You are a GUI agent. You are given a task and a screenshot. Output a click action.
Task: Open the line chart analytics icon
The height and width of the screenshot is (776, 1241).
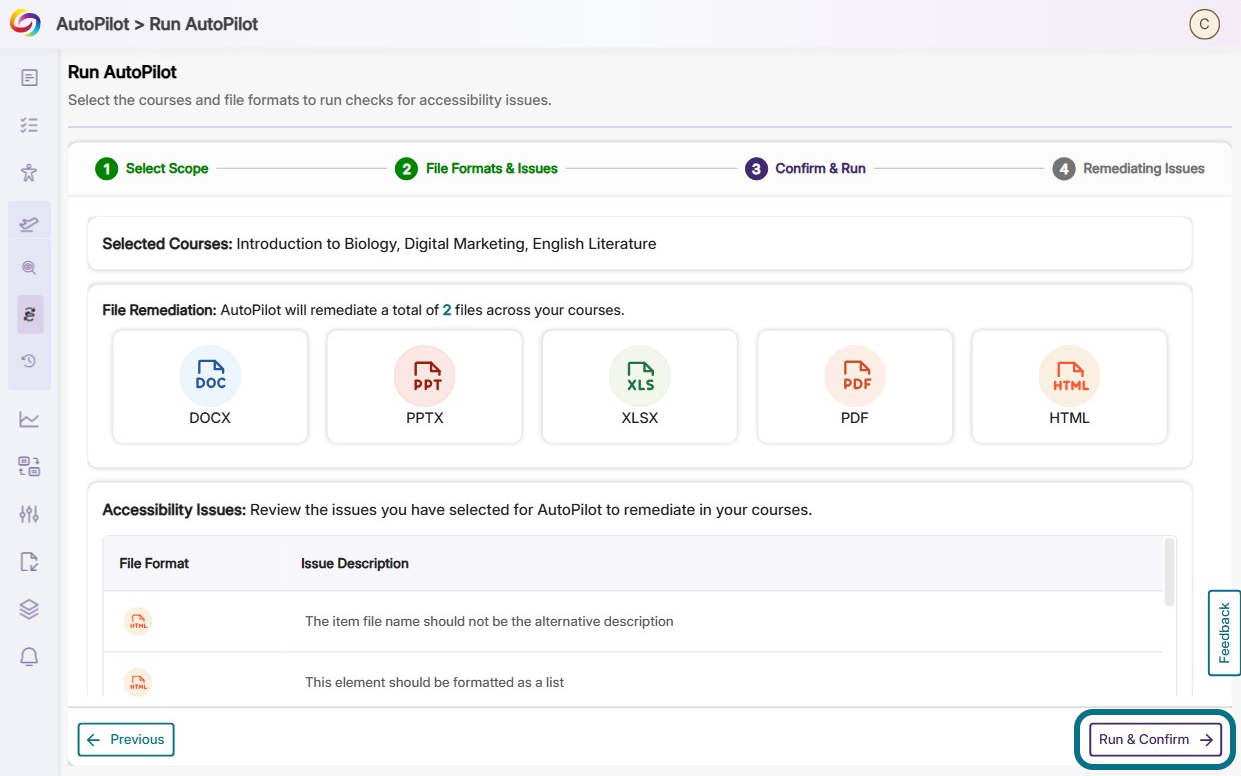pos(29,419)
